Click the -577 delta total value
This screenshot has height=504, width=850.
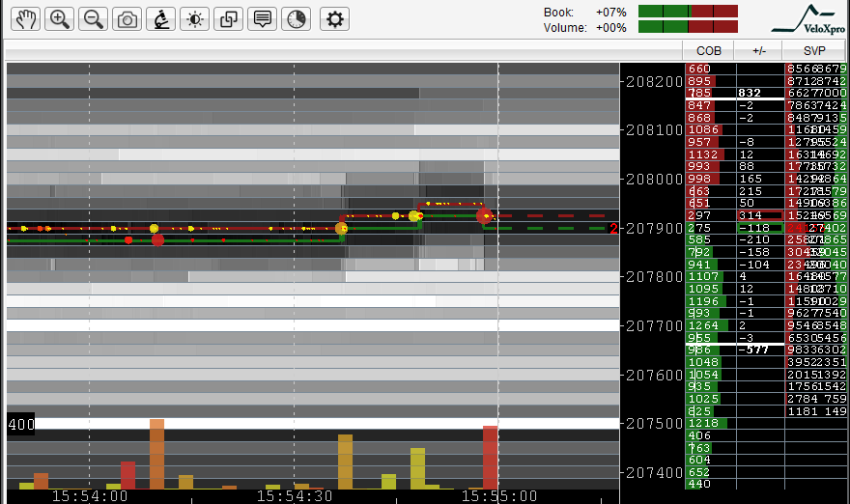(754, 350)
